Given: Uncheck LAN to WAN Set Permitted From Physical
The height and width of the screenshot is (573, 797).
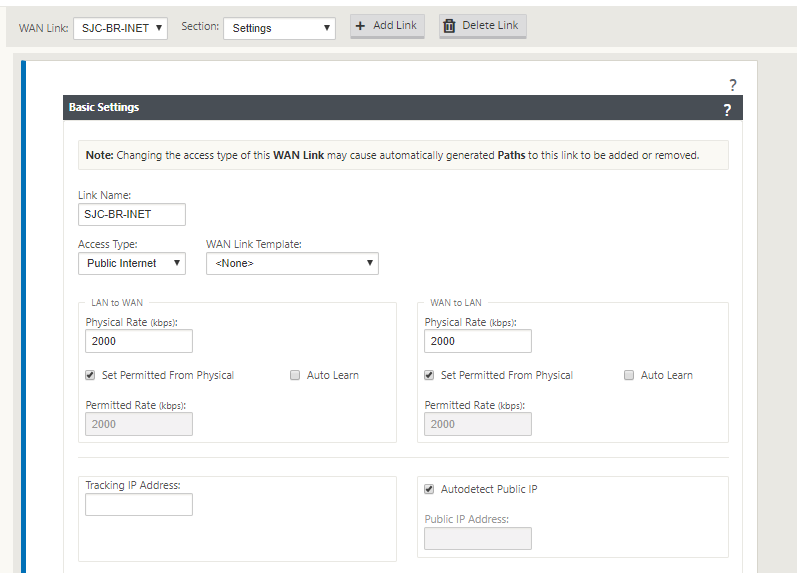Looking at the screenshot, I should (x=90, y=375).
